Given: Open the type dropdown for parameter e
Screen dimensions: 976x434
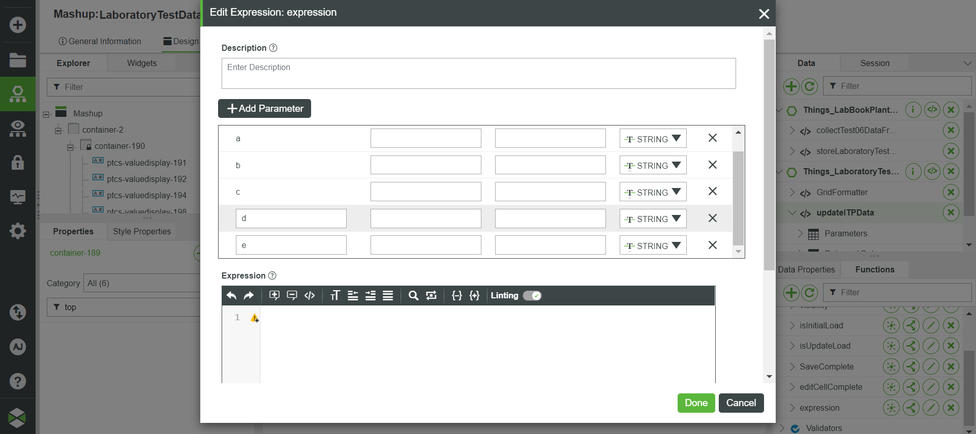Looking at the screenshot, I should pyautogui.click(x=653, y=245).
